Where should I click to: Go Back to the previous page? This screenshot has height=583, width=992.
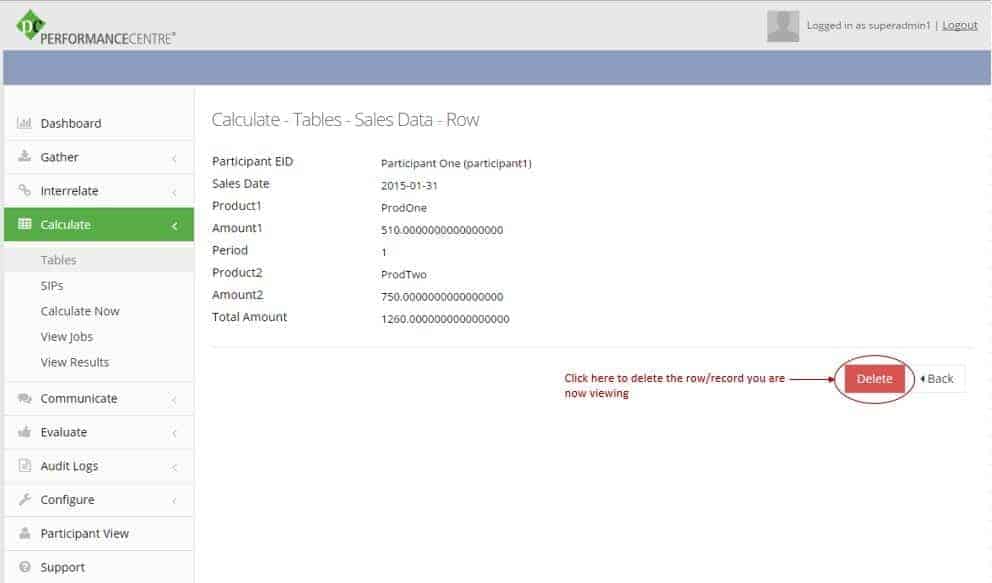tap(938, 379)
